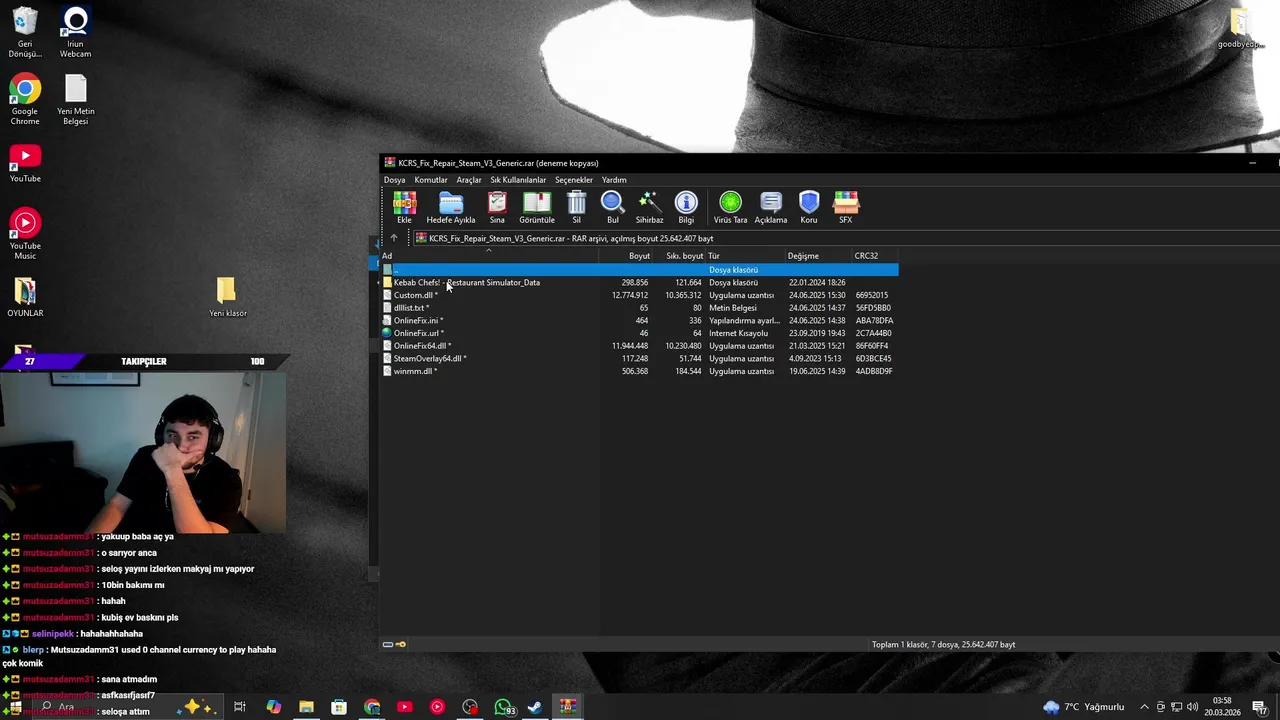Open the notification center icon
The width and height of the screenshot is (1280, 720).
pyautogui.click(x=1259, y=707)
